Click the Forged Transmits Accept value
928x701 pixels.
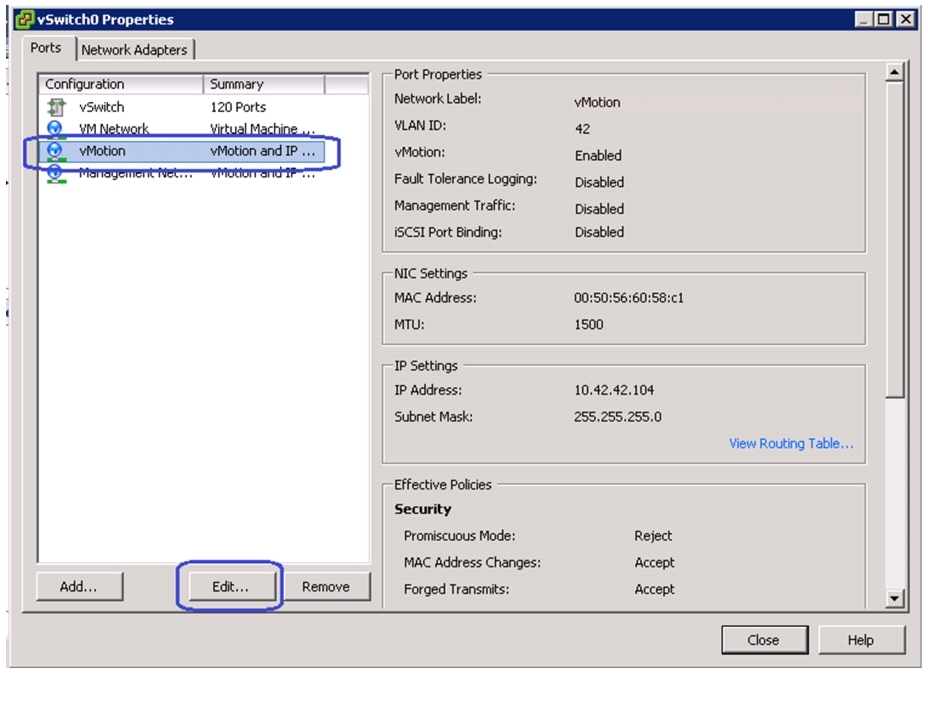[x=655, y=589]
